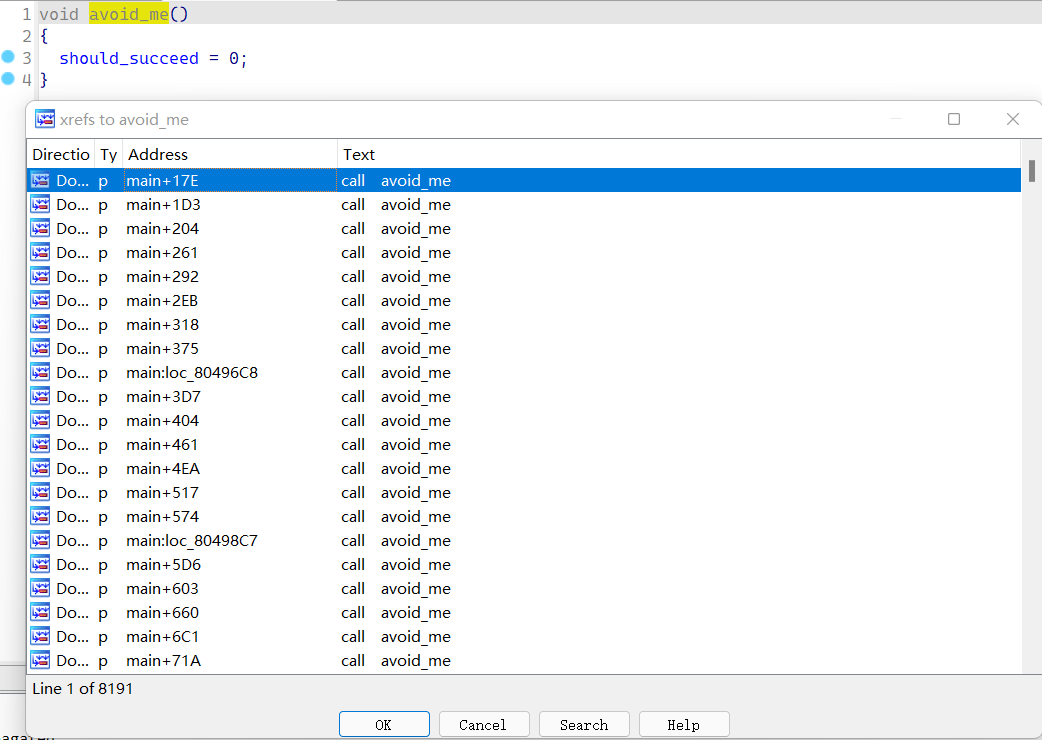Image resolution: width=1042 pixels, height=740 pixels.
Task: Click the xref icon on the main+404 row
Action: pyautogui.click(x=41, y=420)
